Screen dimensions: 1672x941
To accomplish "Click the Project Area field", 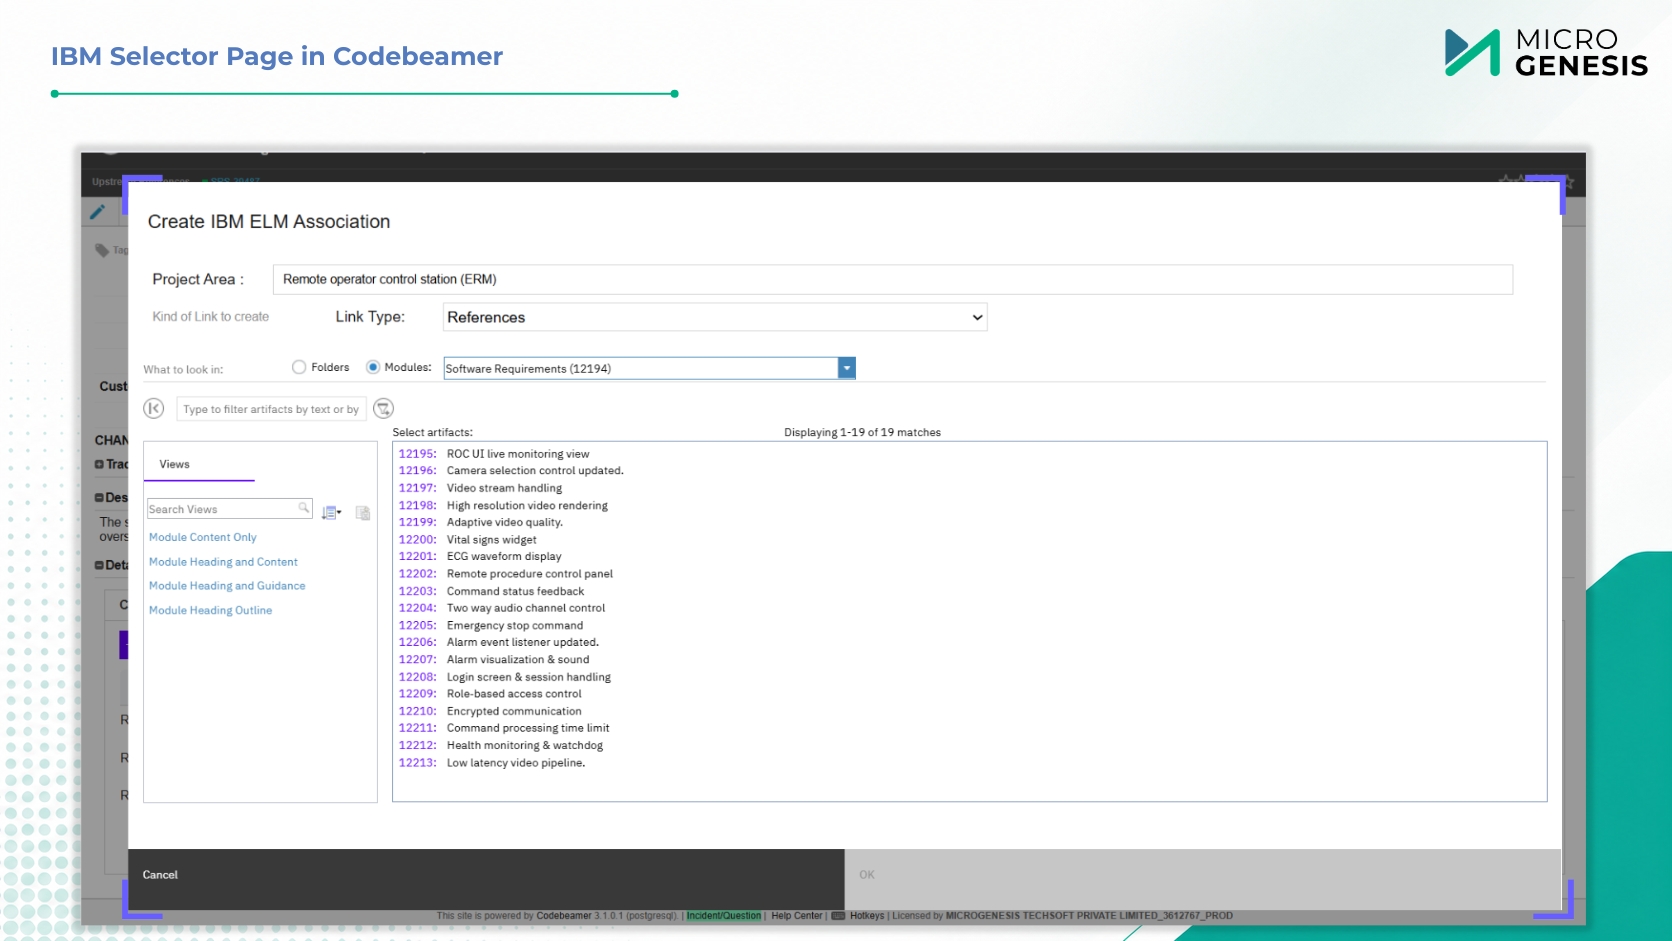I will point(893,279).
